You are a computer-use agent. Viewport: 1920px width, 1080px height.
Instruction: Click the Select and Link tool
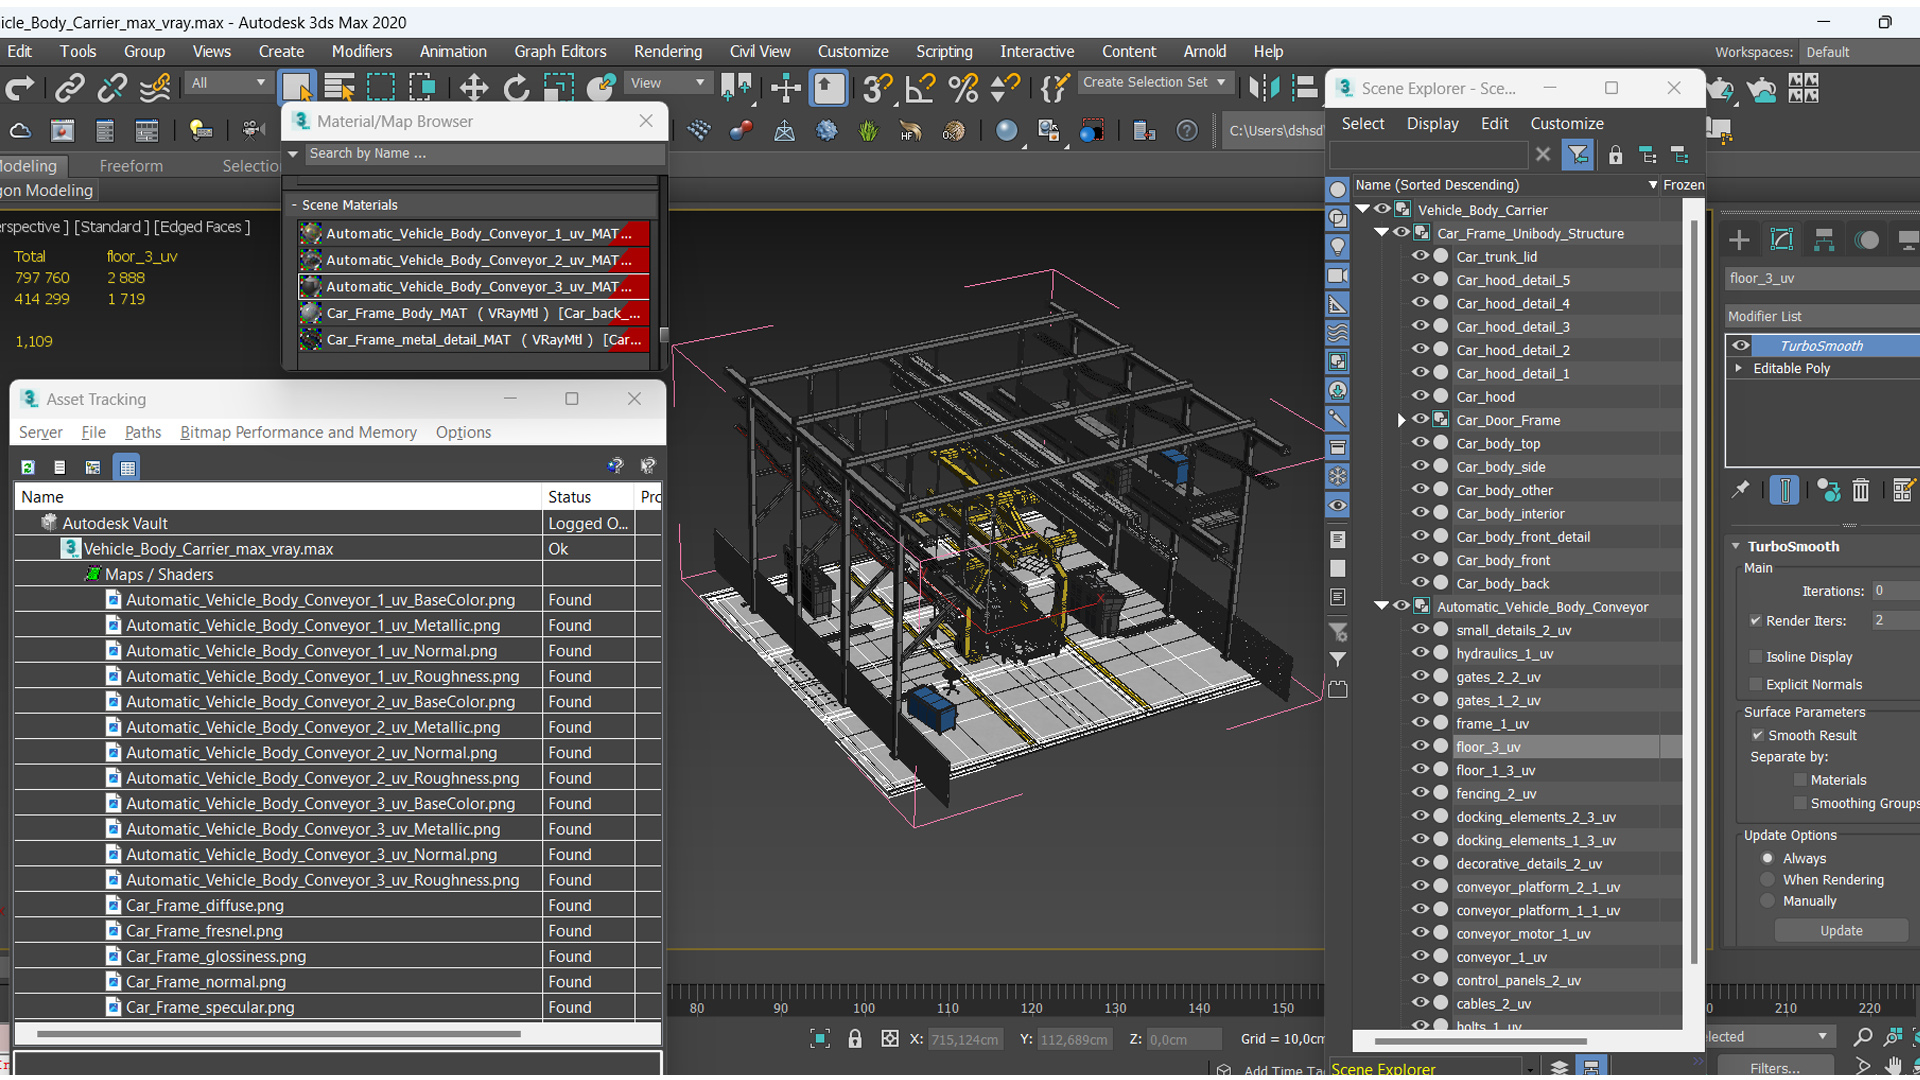(69, 88)
